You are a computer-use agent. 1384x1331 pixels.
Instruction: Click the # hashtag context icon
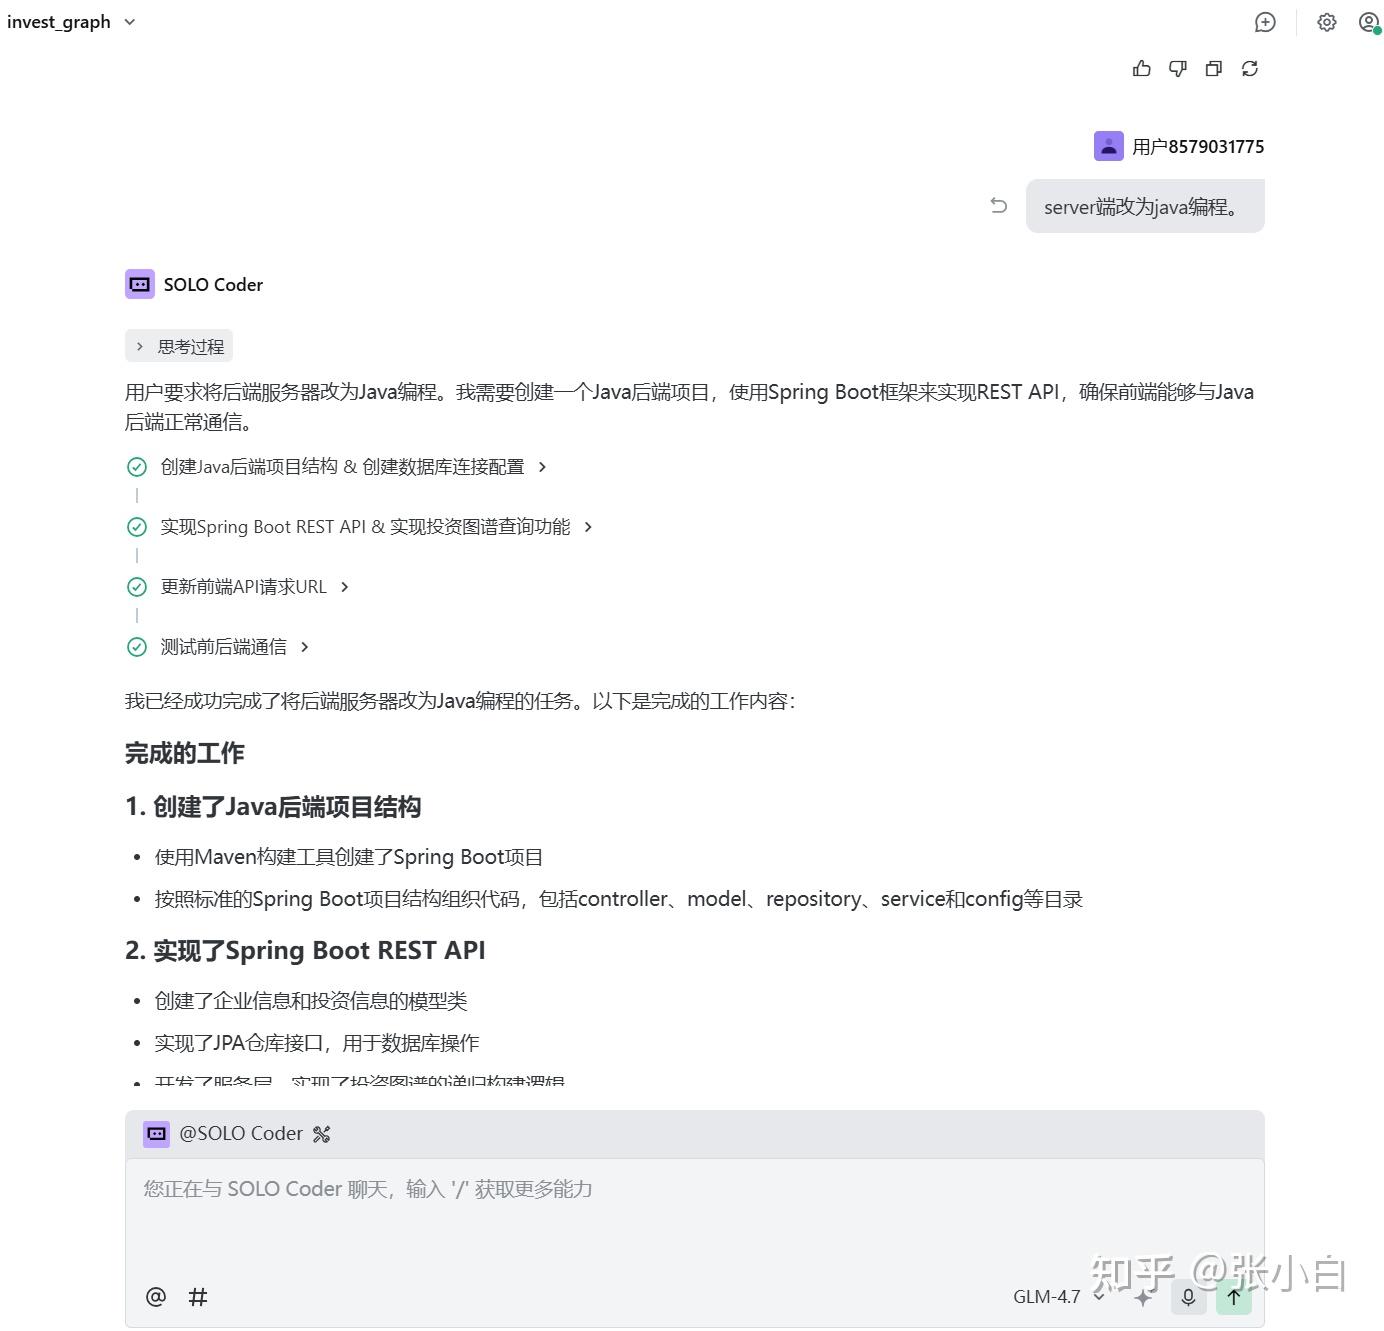point(198,1297)
